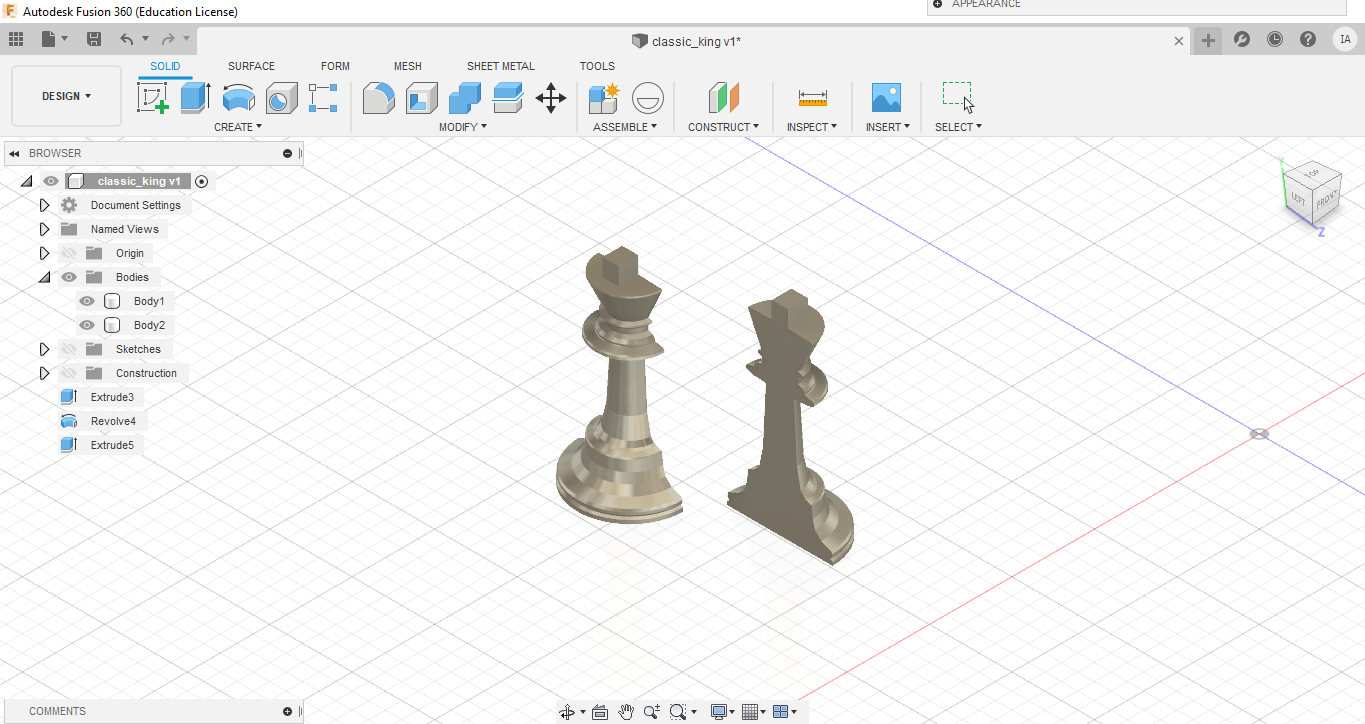Select the Offset Face tool
1365x724 pixels.
point(508,97)
